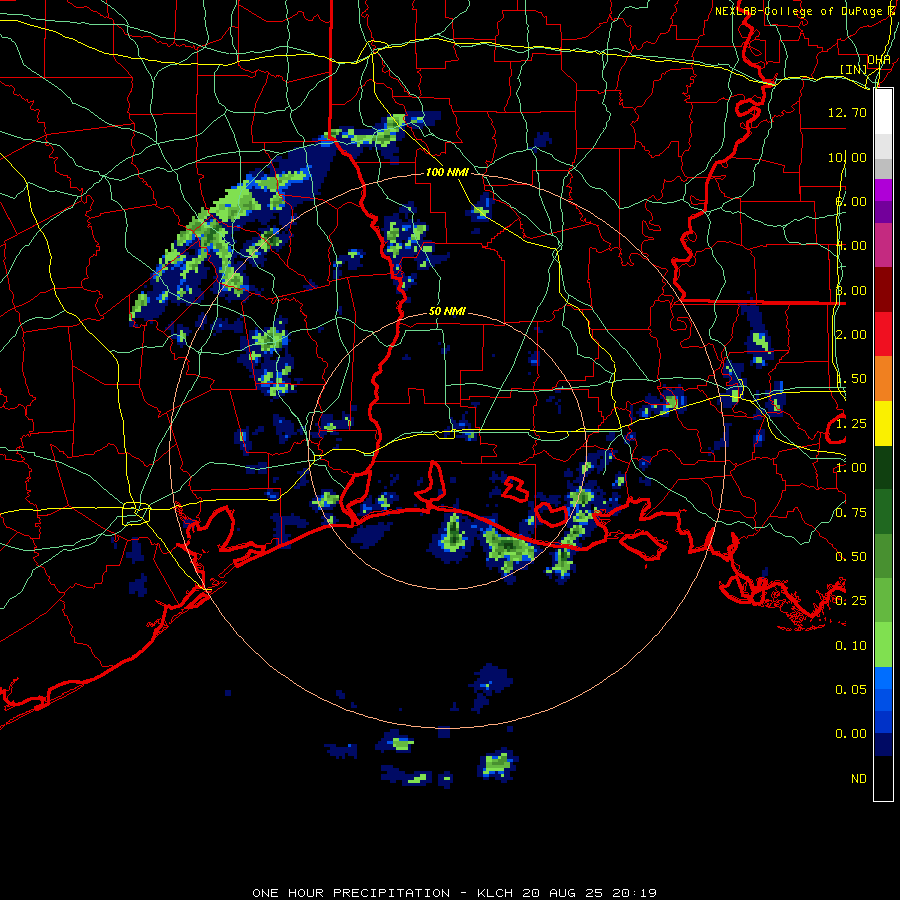This screenshot has height=900, width=900.
Task: Select the dark purple legend swatch
Action: [883, 212]
